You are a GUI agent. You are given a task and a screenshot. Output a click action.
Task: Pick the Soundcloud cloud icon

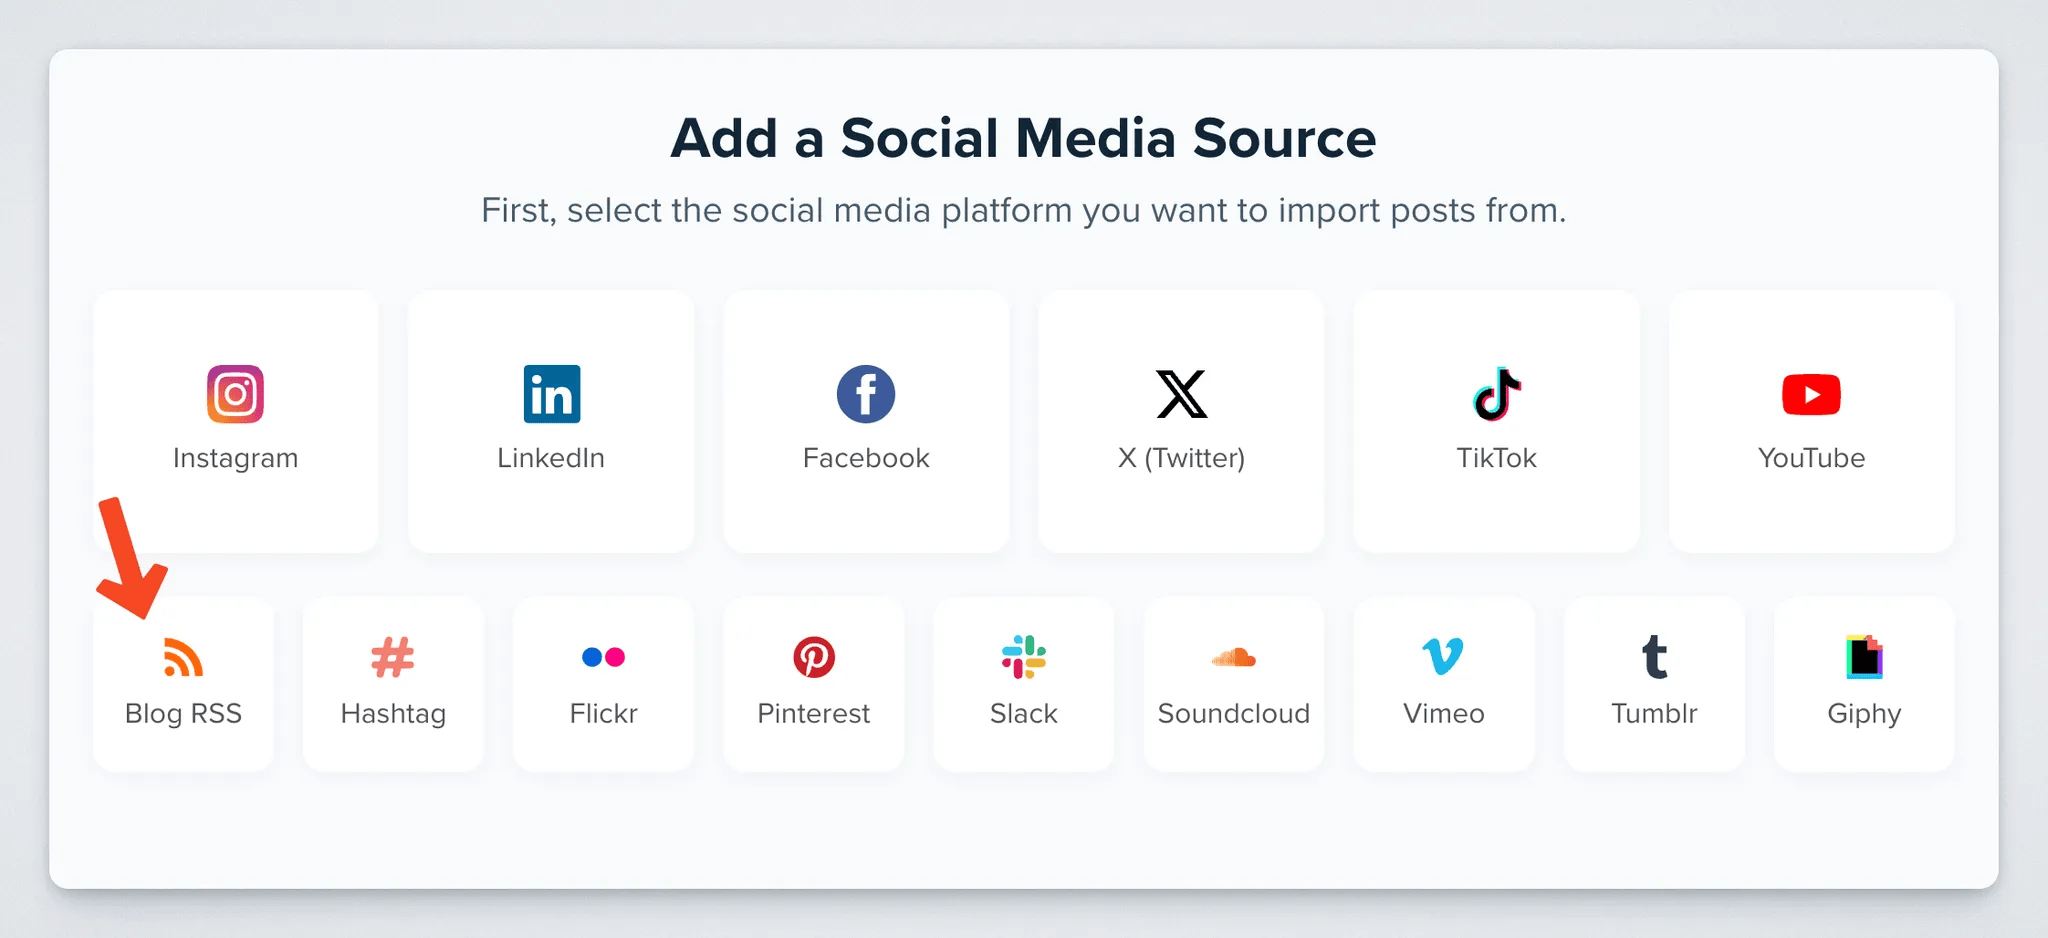tap(1234, 657)
